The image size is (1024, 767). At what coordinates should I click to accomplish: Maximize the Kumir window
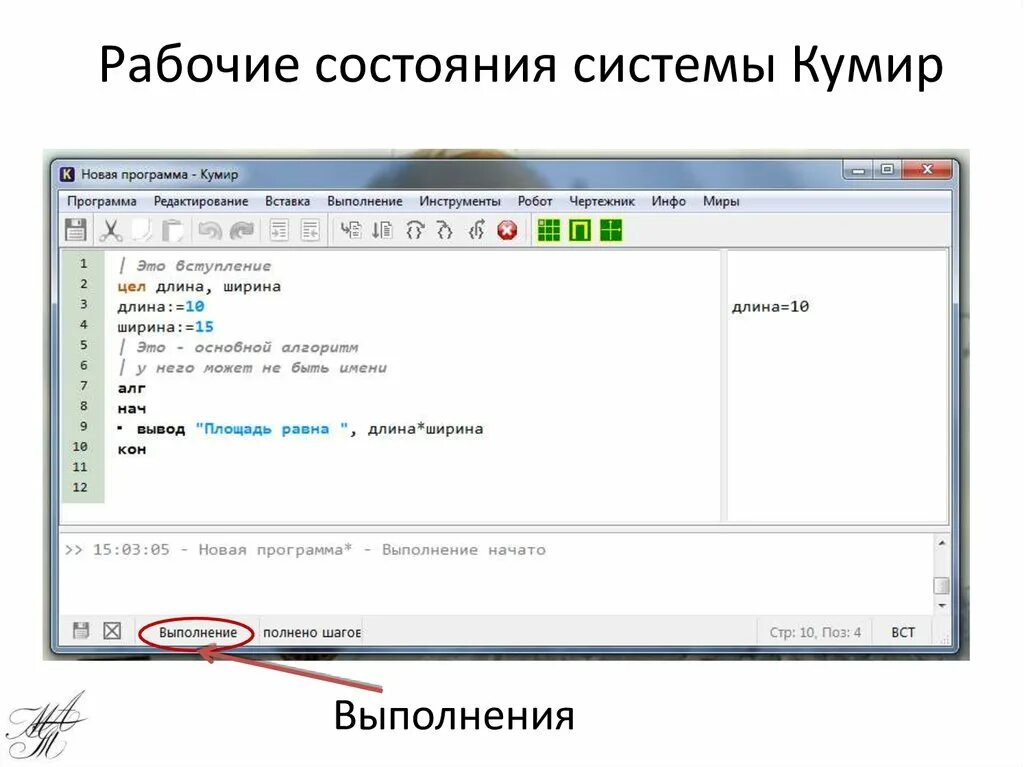pos(887,171)
